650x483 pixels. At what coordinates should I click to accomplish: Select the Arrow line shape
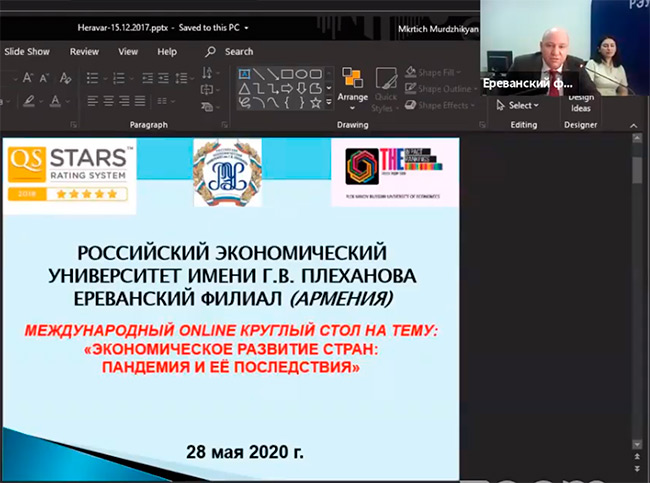click(273, 74)
